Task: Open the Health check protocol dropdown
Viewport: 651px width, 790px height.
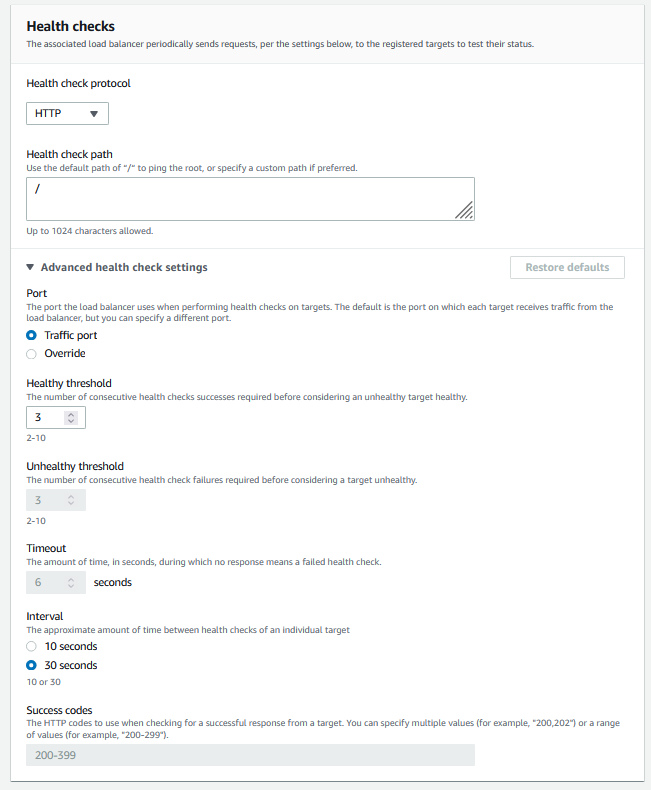Action: point(67,114)
